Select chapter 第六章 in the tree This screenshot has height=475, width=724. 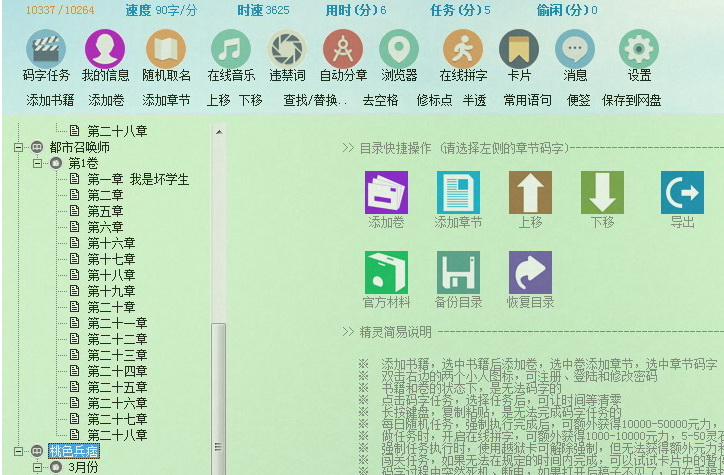(105, 227)
